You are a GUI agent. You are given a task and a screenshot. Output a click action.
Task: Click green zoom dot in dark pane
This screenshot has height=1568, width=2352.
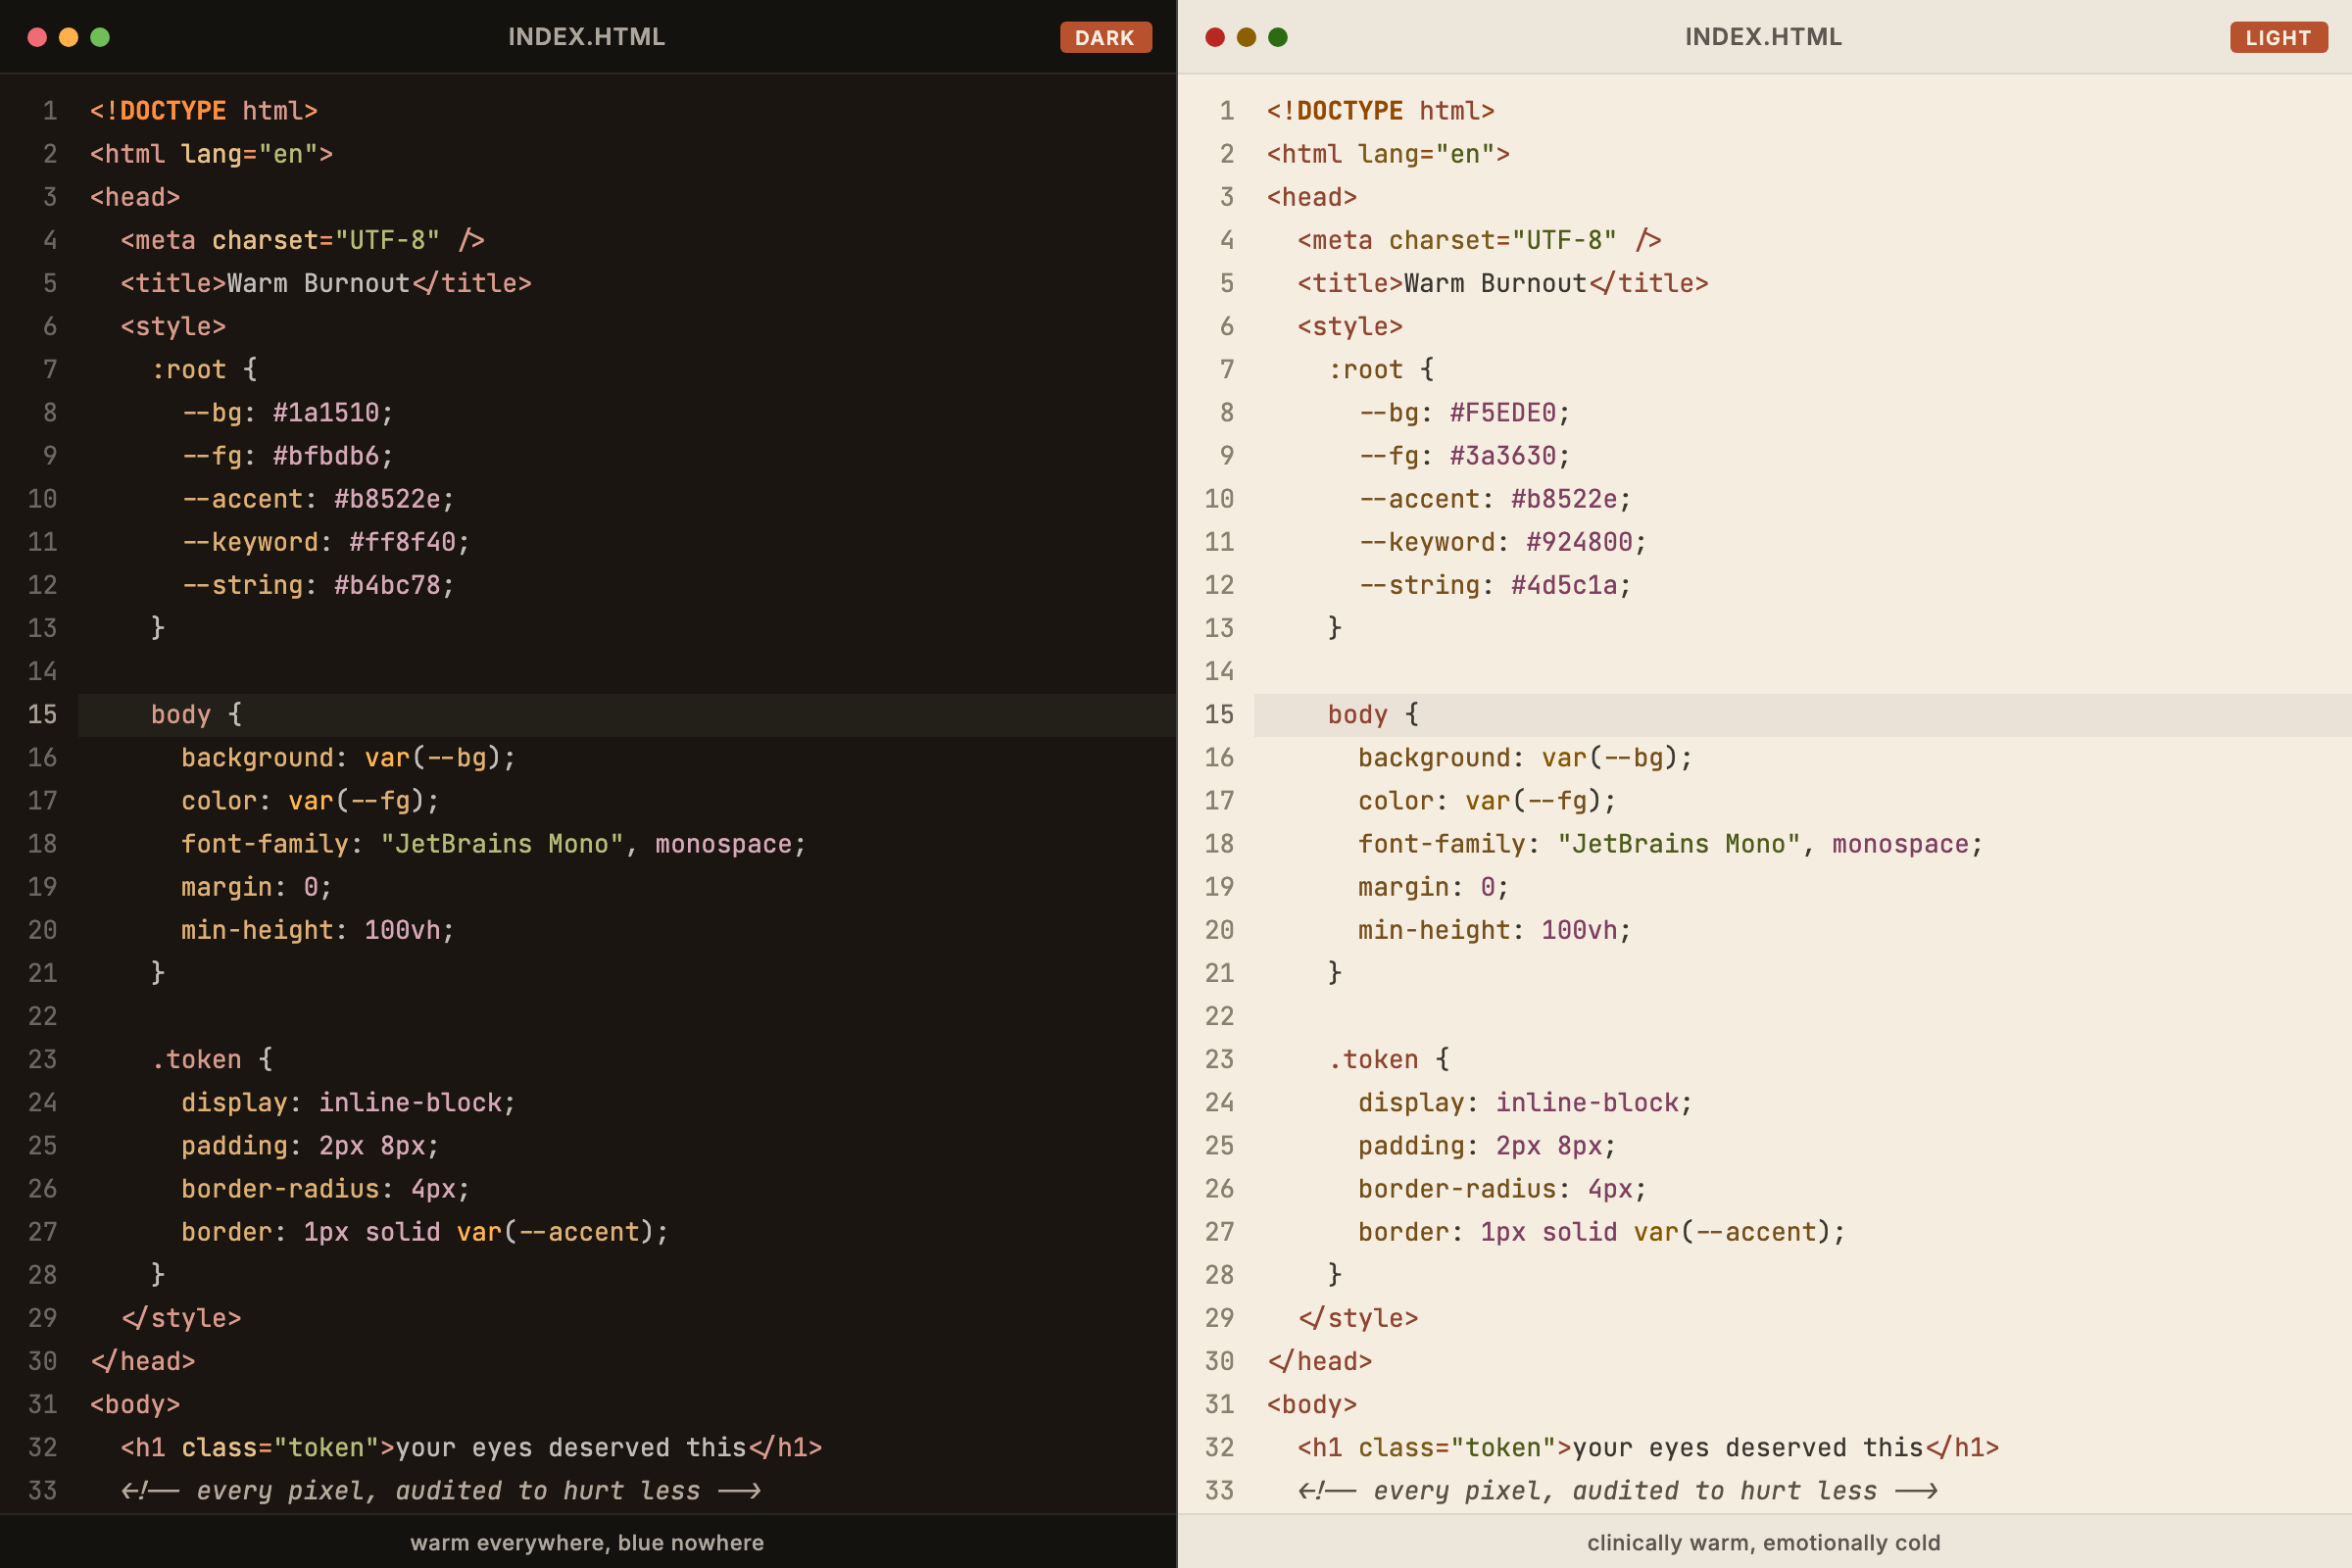(100, 37)
